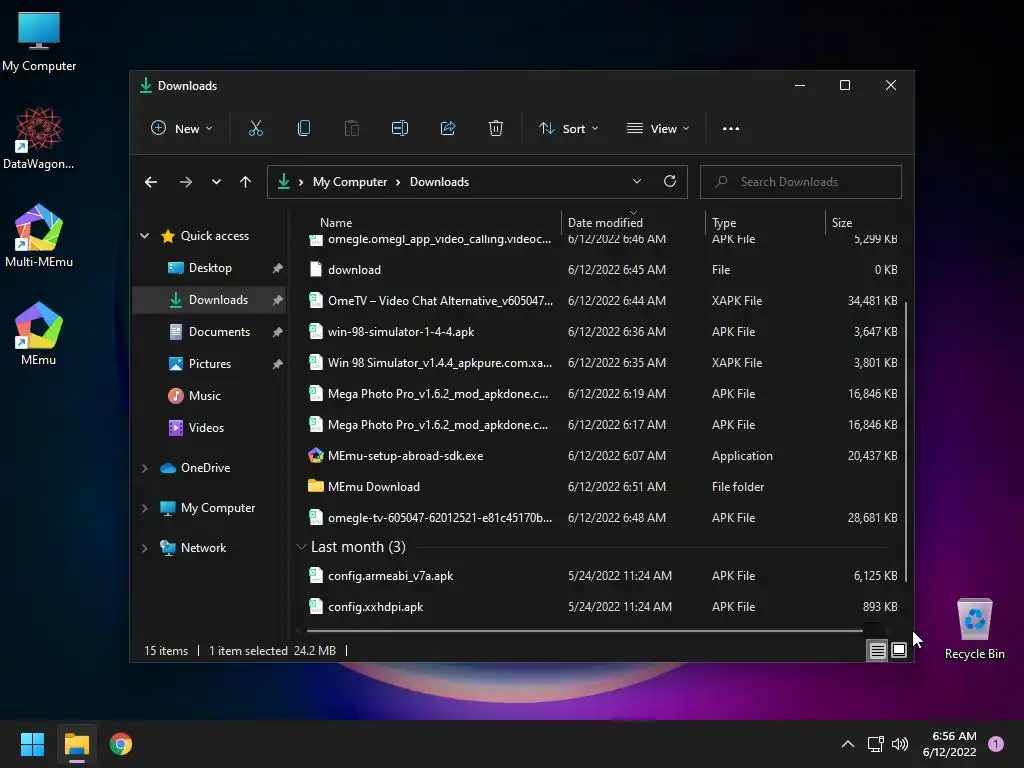The image size is (1024, 768).
Task: Click the Copy icon in toolbar
Action: (304, 129)
